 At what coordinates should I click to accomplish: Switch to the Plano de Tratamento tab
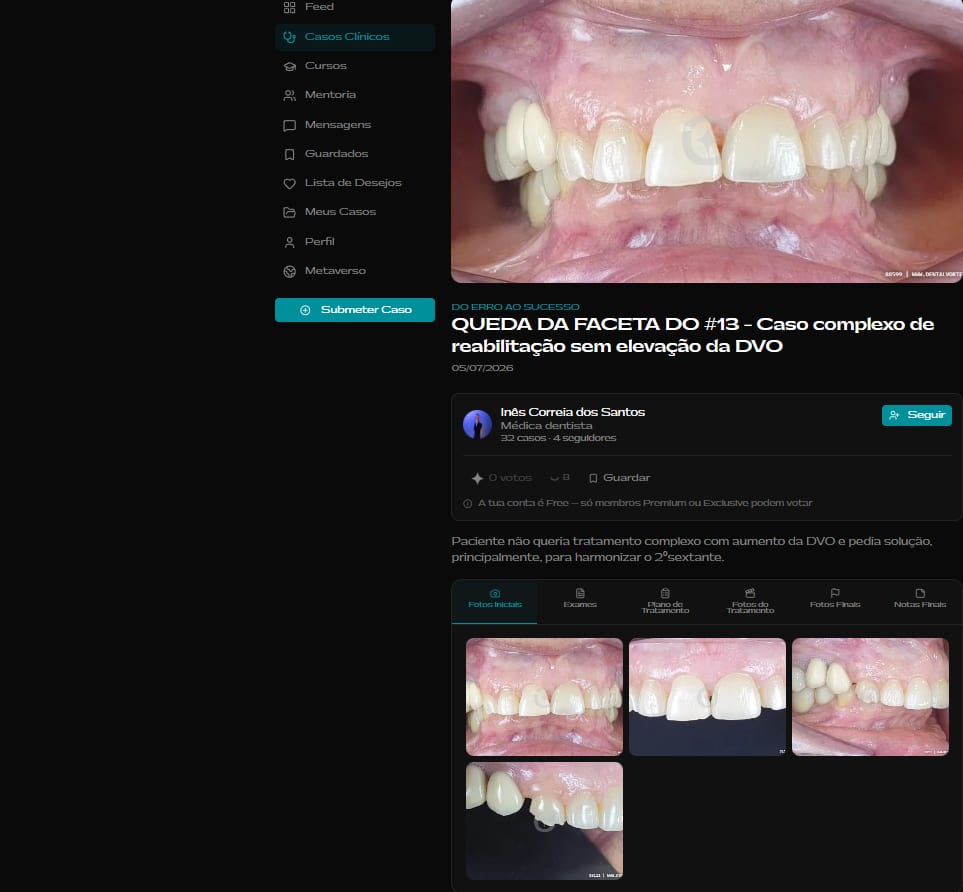(665, 601)
